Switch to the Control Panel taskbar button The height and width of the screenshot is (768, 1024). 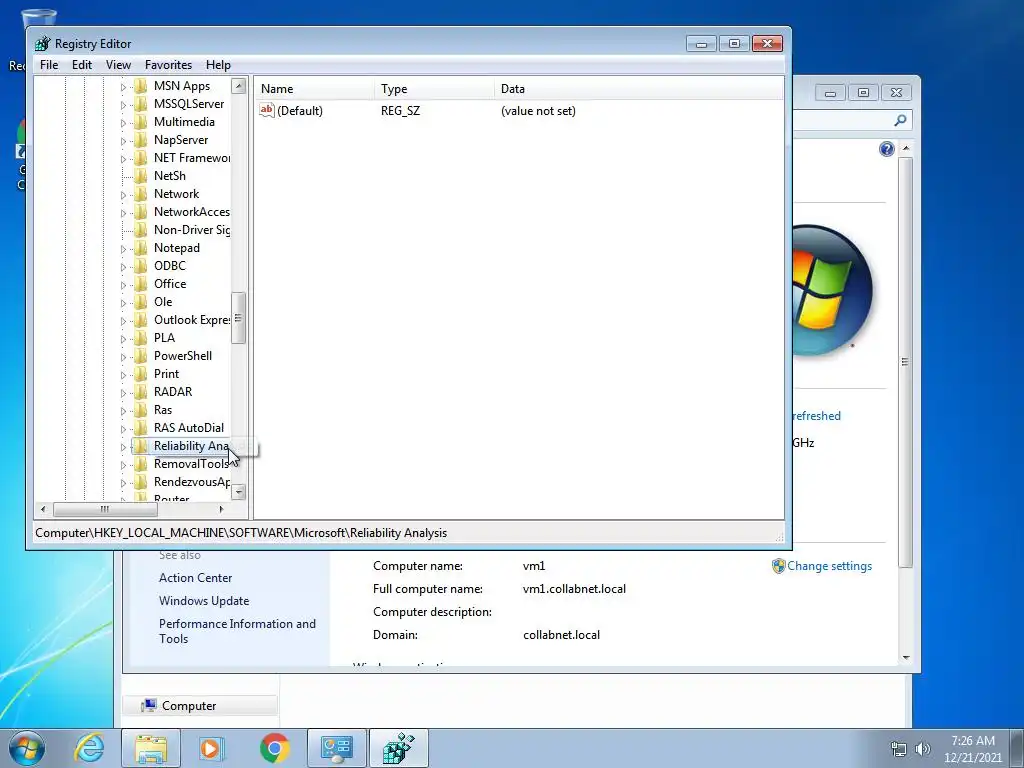click(x=336, y=748)
